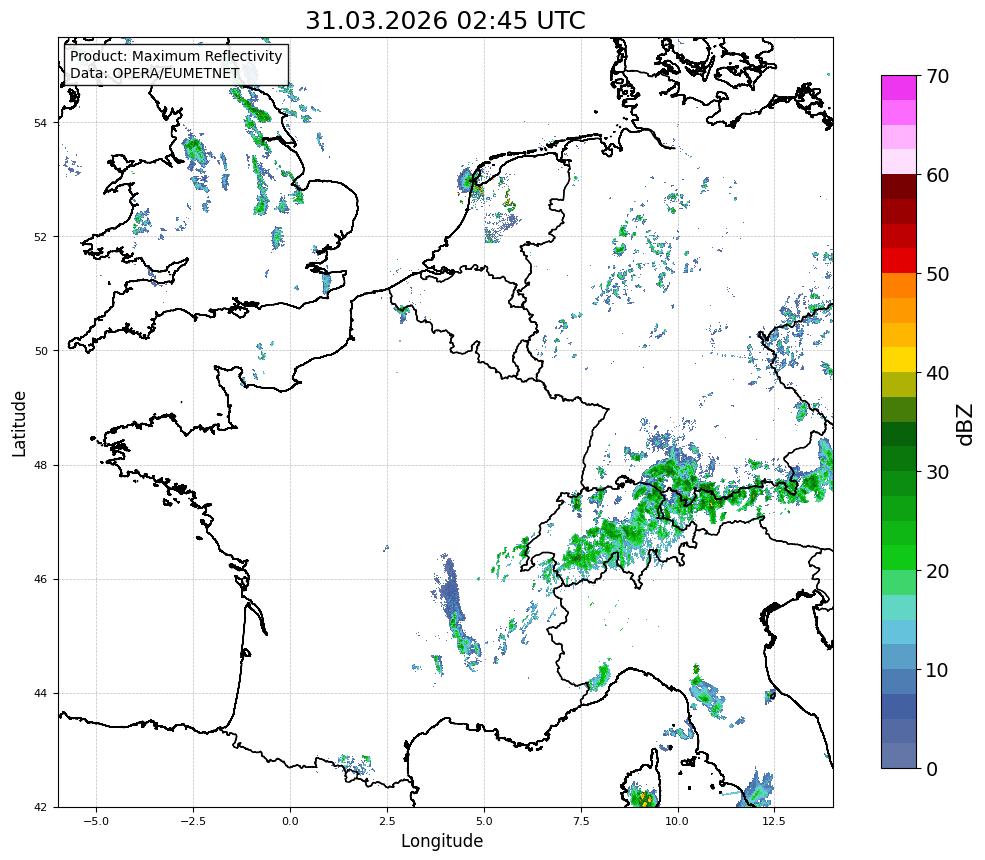Pick the magenta swatch at colorbar top
Screen dimensions: 985x860
898,87
